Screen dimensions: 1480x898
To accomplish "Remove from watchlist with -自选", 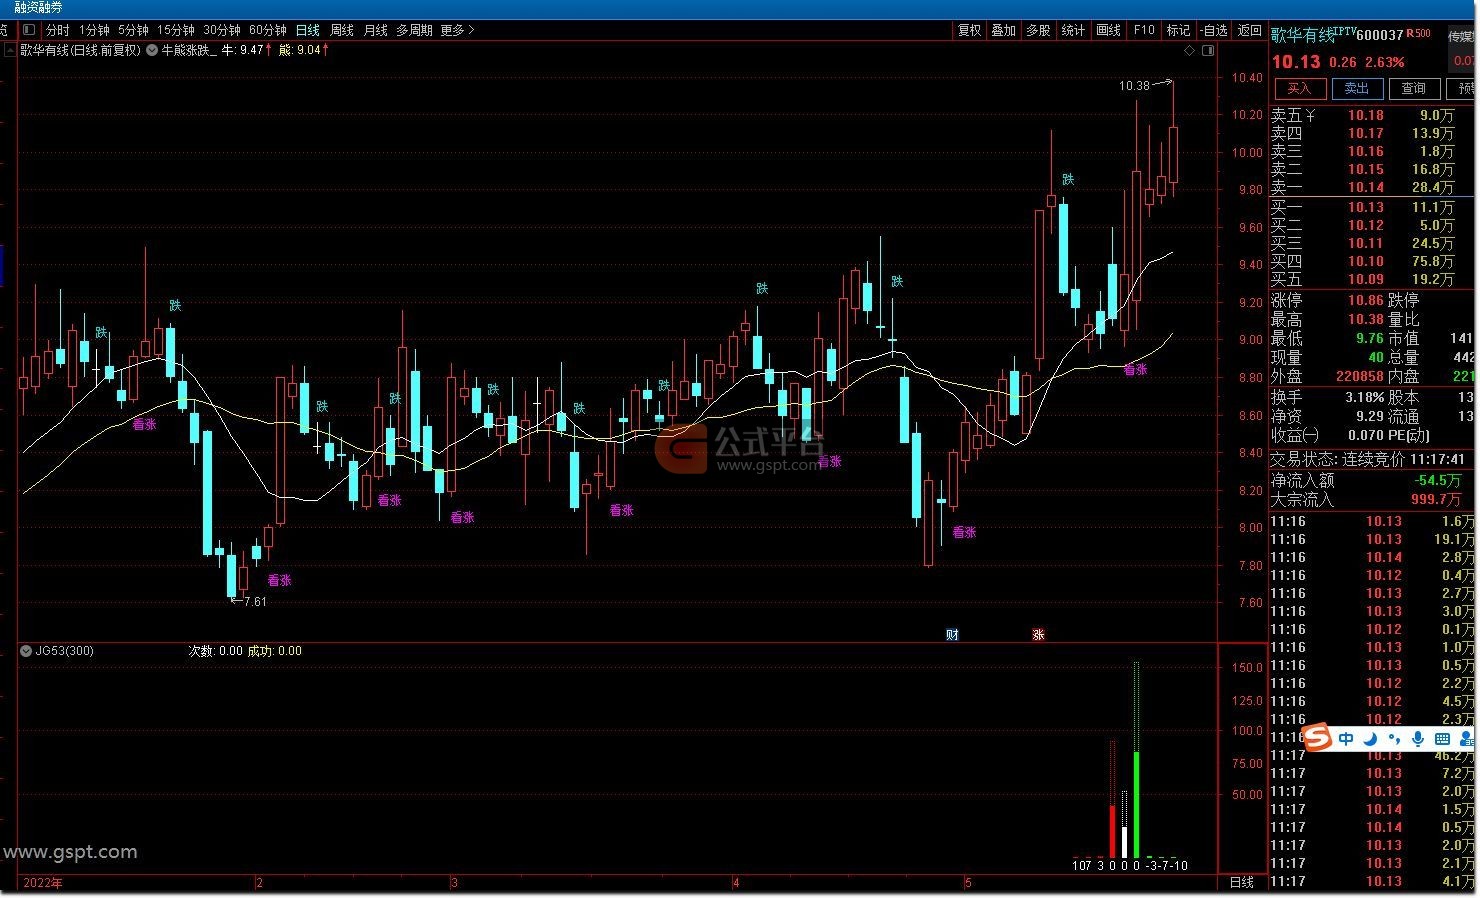I will 1213,30.
